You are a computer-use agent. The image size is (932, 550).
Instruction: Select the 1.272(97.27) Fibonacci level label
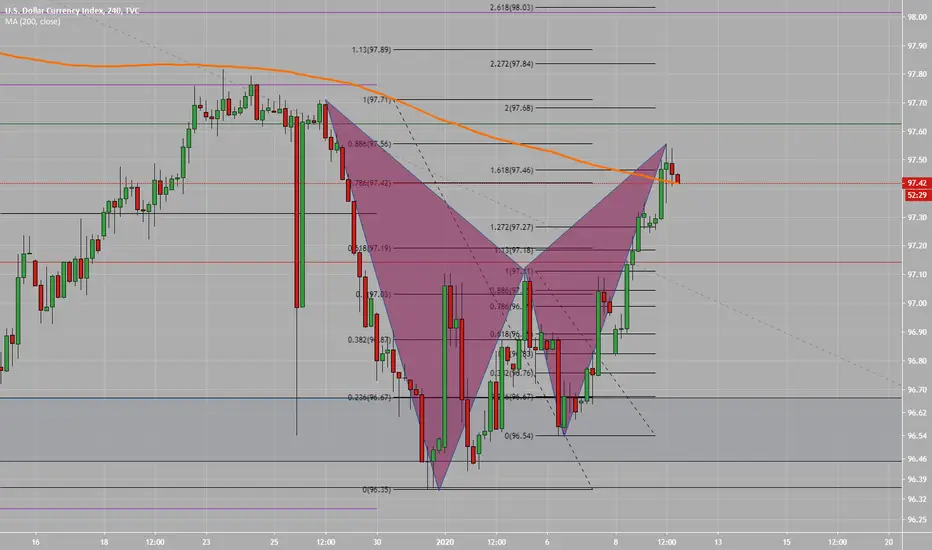click(511, 227)
